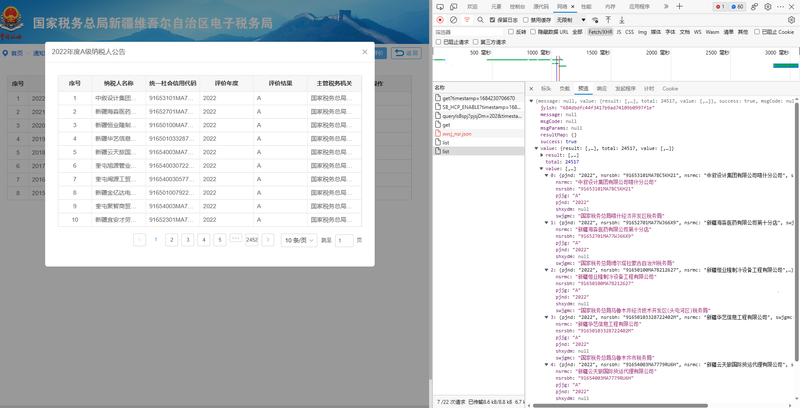Select the queryIsBspj request row
The width and height of the screenshot is (800, 408).
pos(479,116)
